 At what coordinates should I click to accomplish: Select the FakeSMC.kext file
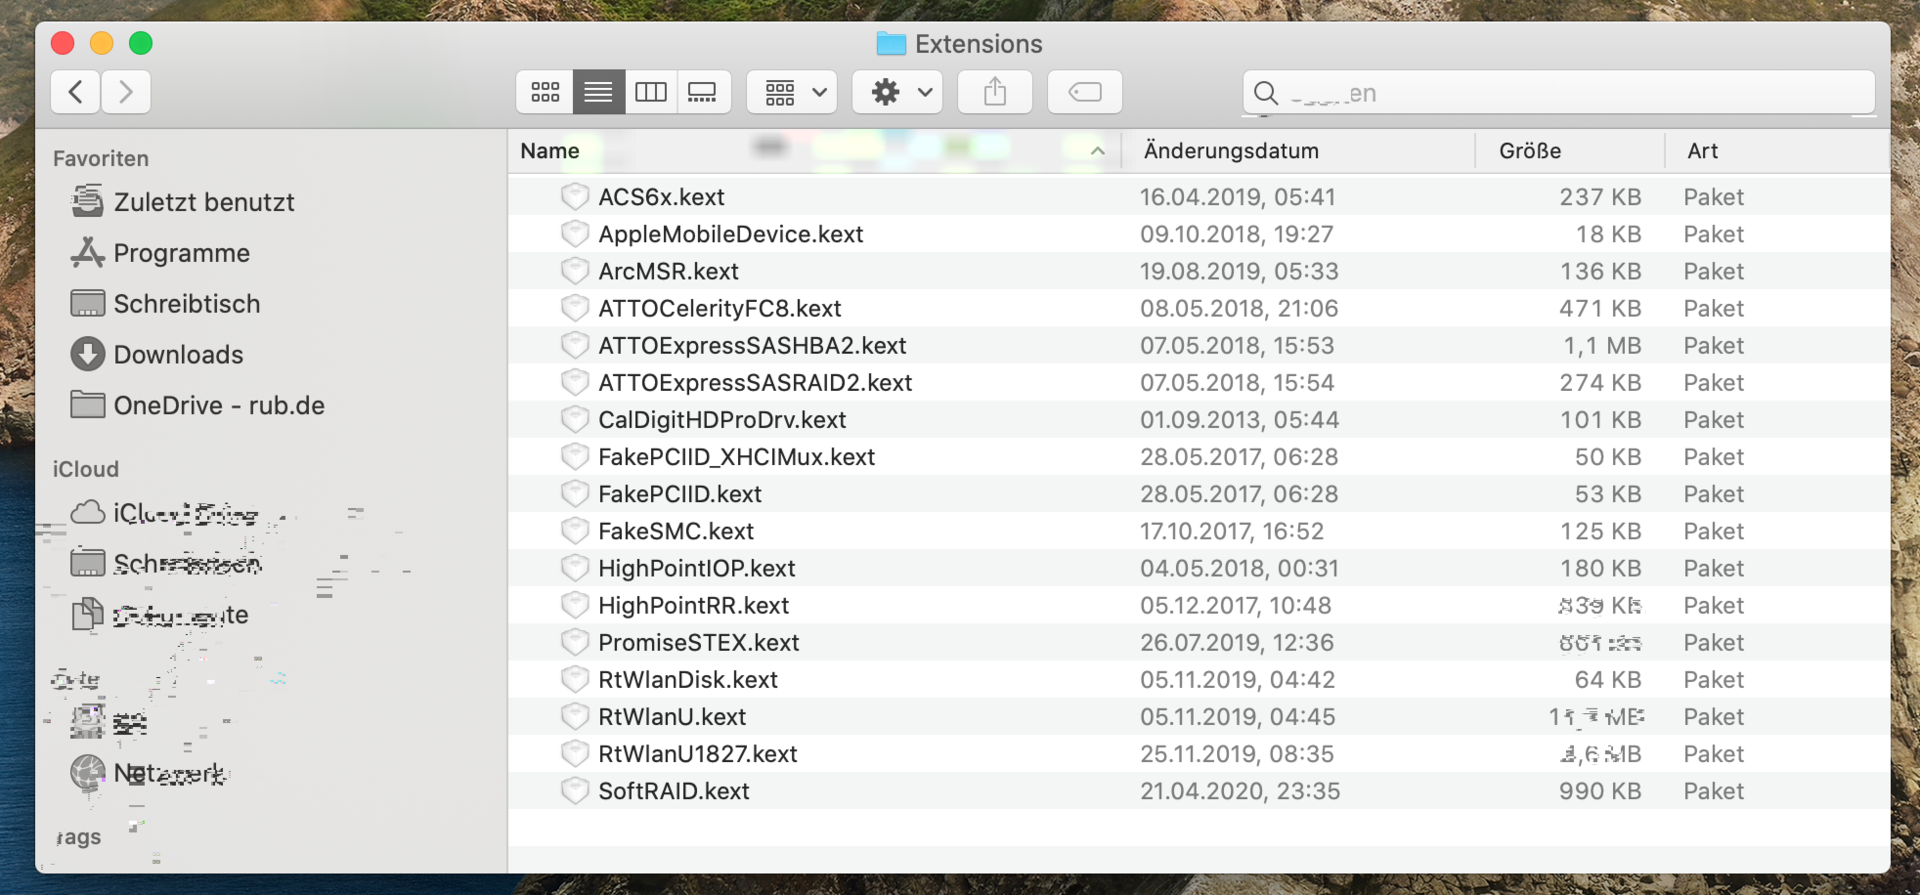[x=676, y=531]
